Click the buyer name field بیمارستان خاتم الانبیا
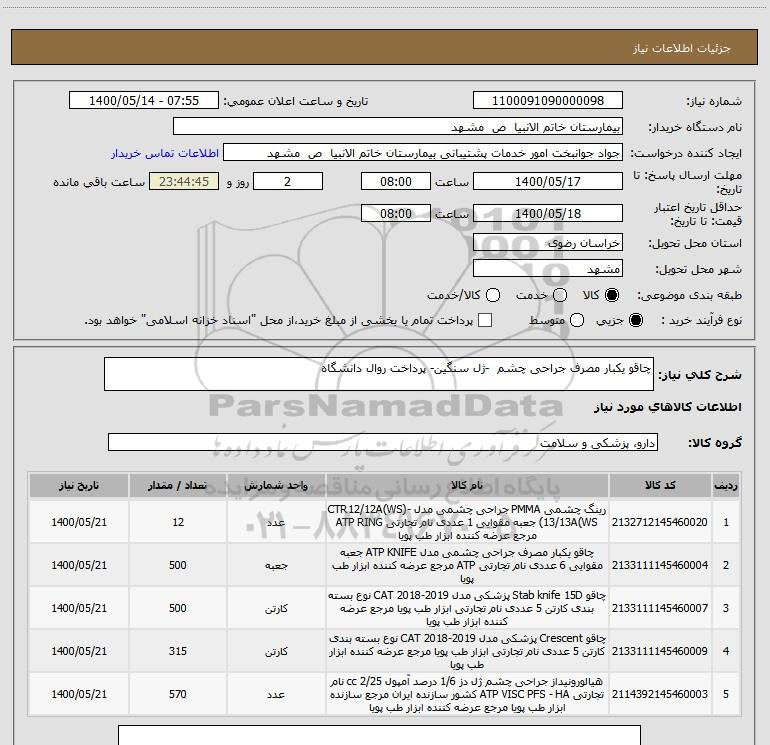This screenshot has height=745, width=770. 398,127
